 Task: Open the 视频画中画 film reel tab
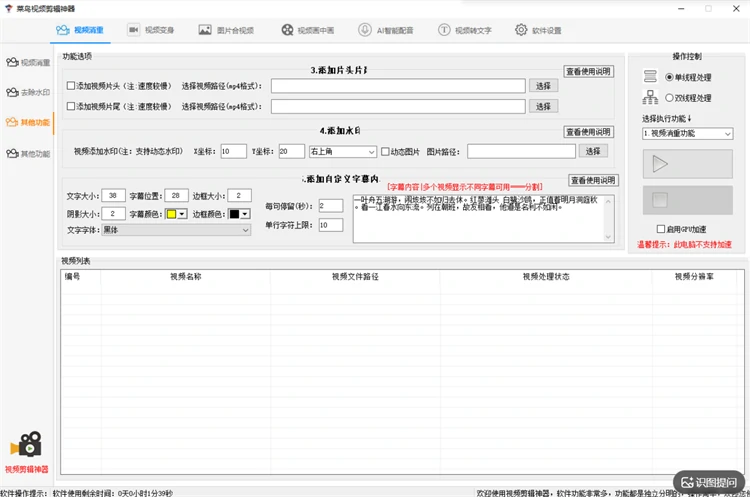pos(308,30)
